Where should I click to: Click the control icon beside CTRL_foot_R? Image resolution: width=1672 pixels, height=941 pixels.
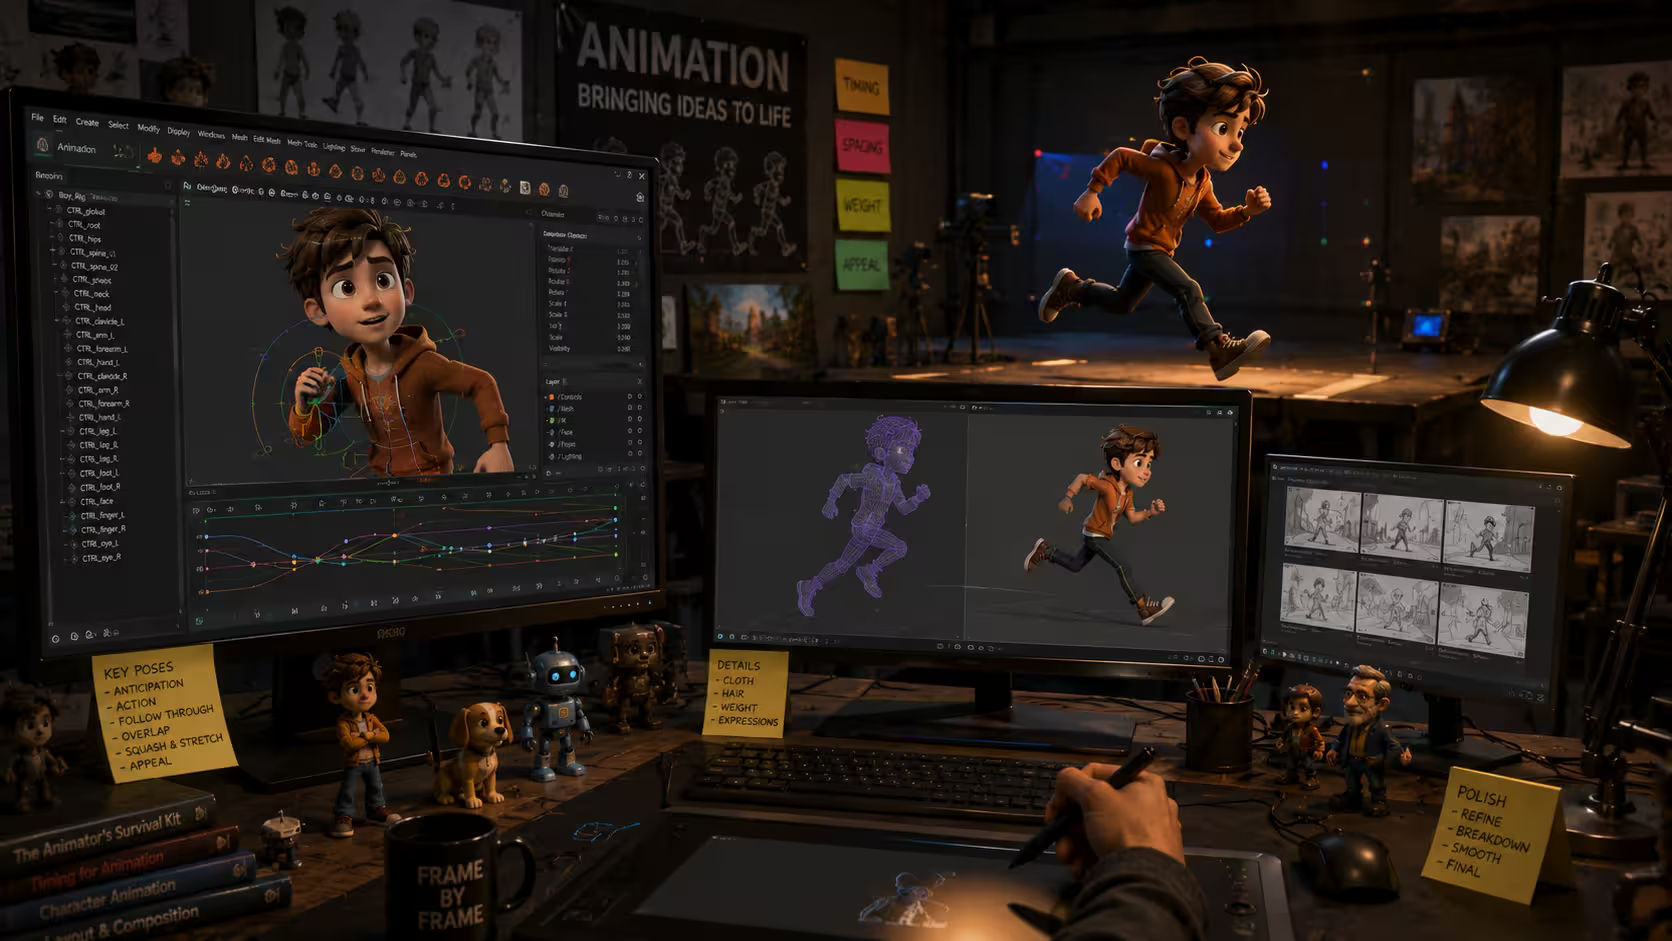tap(71, 487)
